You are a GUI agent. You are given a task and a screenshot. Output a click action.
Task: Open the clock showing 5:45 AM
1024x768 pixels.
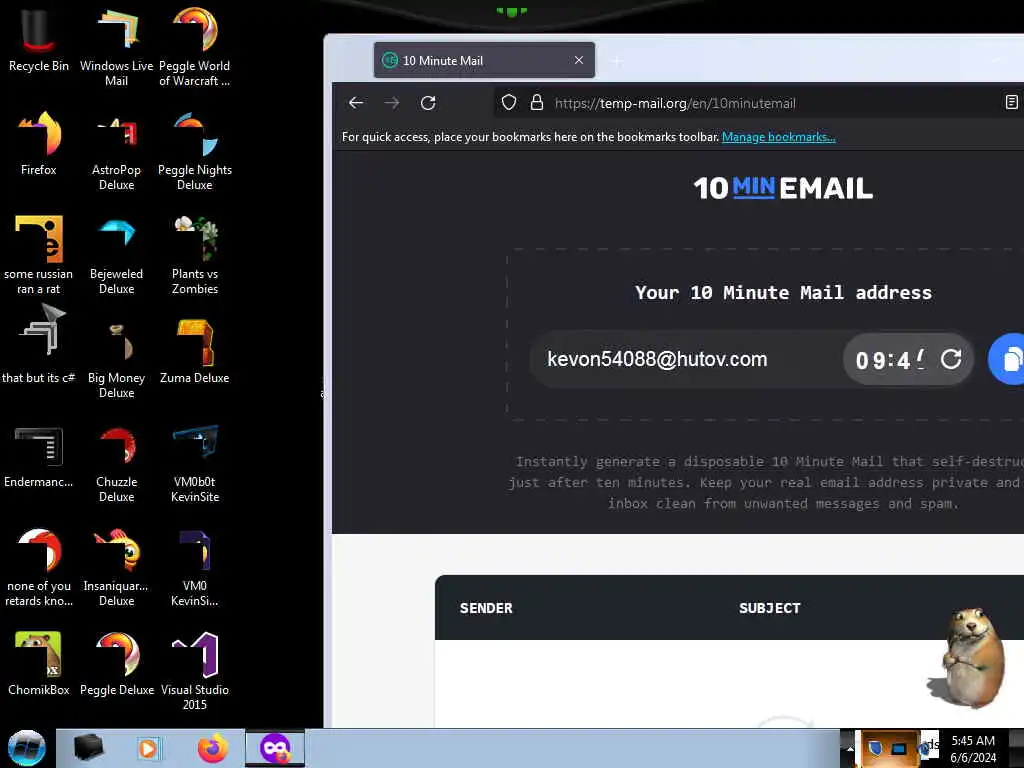coord(973,748)
